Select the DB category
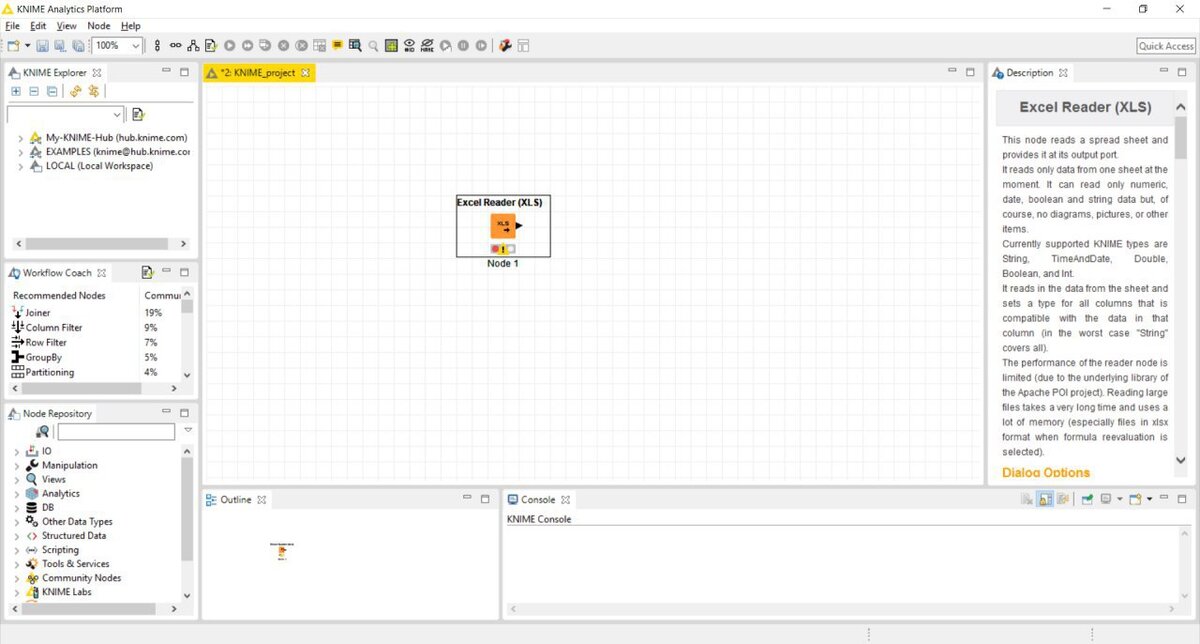 48,508
